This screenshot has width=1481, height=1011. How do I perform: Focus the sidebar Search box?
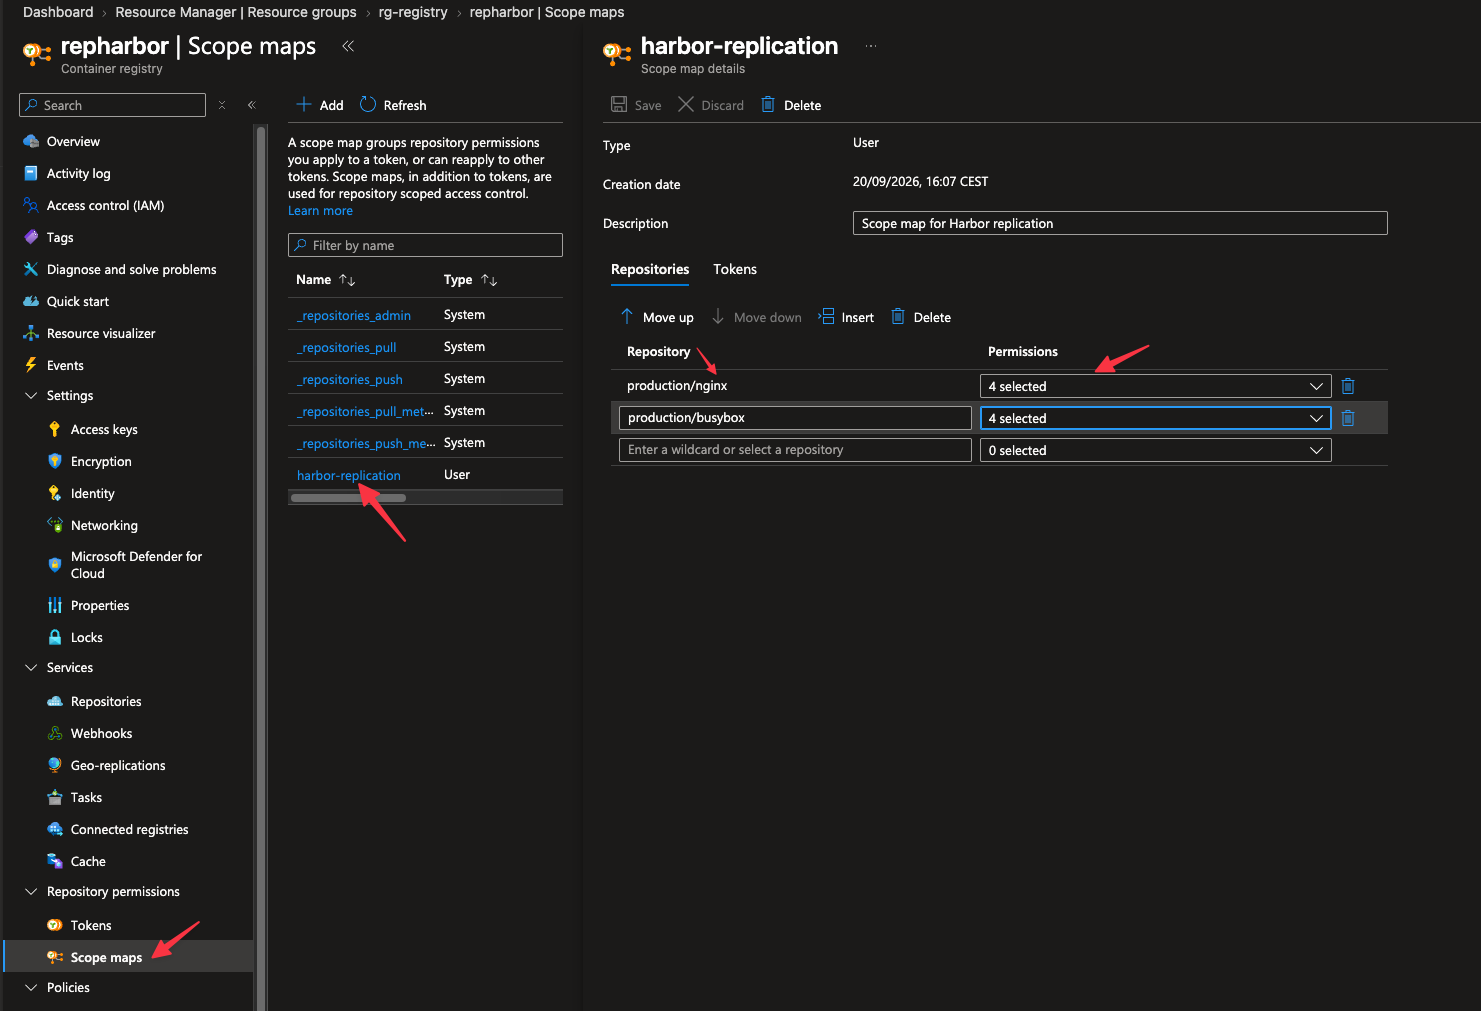112,105
